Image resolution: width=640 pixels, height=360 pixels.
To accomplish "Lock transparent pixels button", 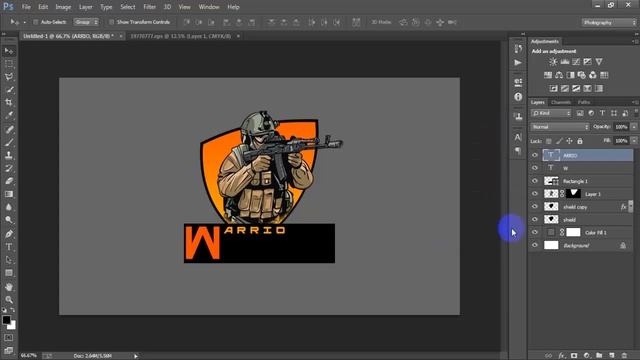I will pos(549,141).
